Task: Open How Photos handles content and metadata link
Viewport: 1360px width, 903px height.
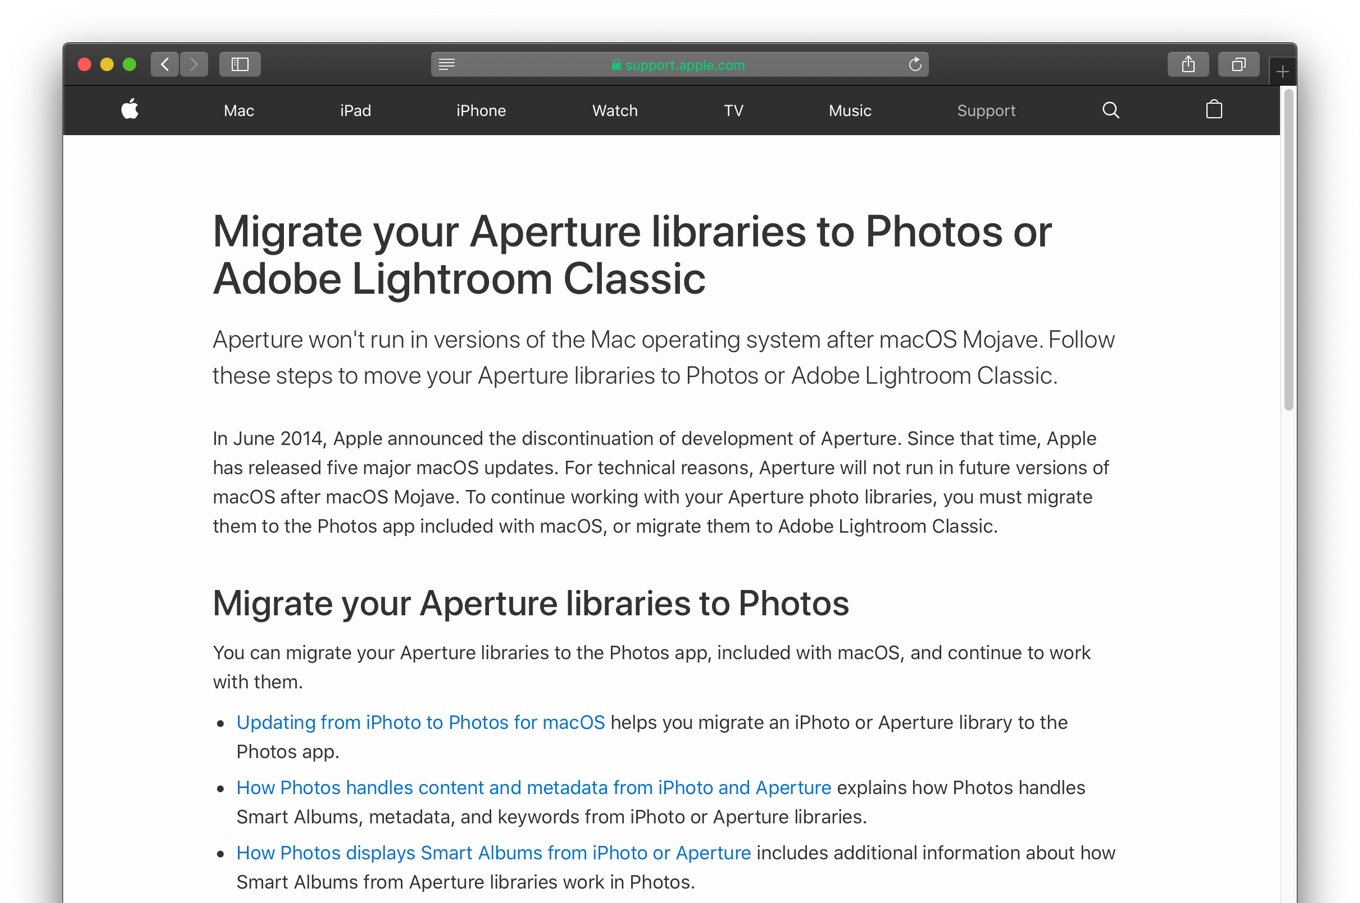Action: tap(533, 788)
